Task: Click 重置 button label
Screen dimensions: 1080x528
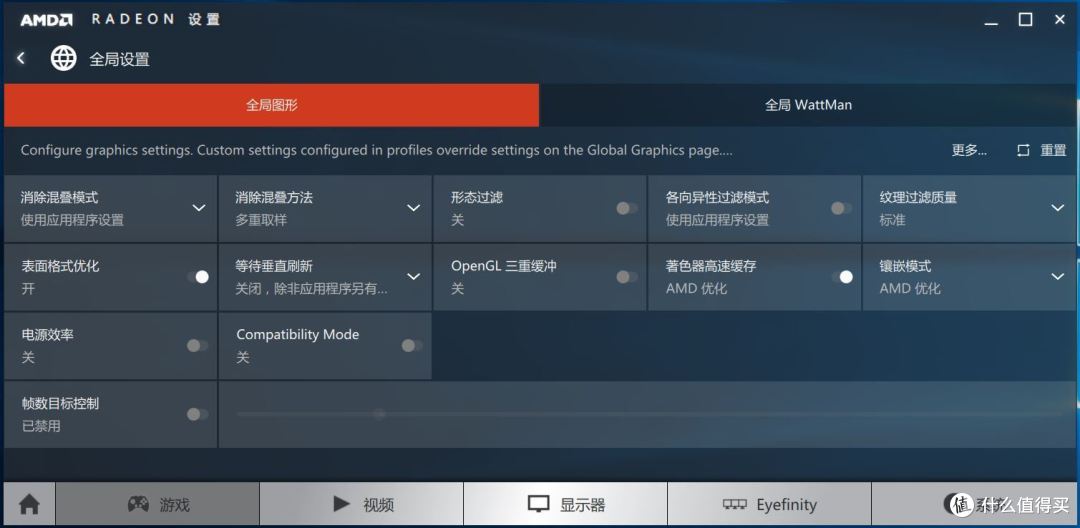Action: tap(1053, 150)
